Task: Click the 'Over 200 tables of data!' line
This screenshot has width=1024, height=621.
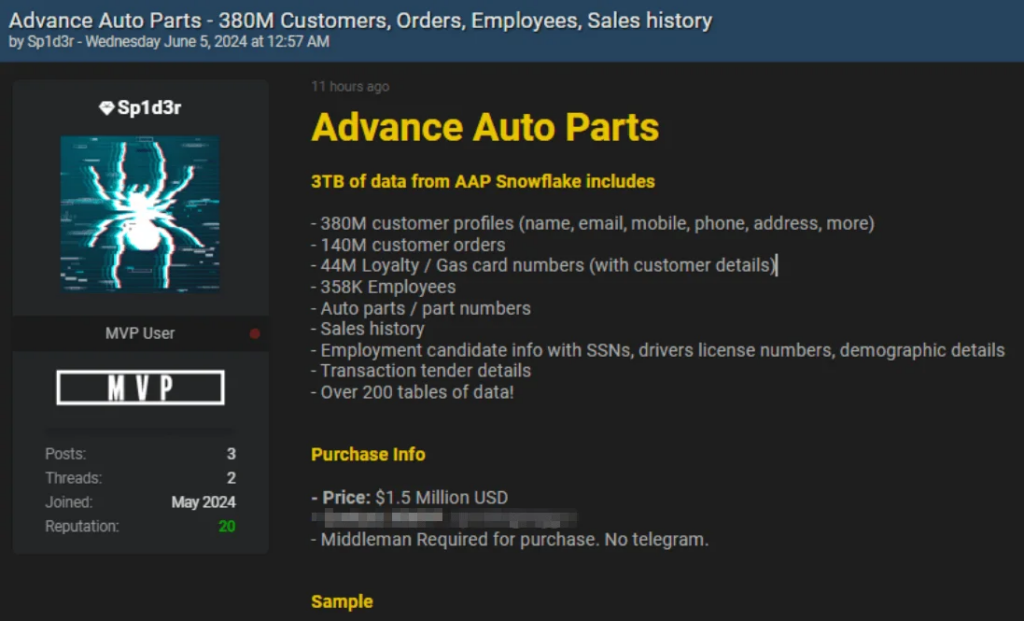Action: coord(412,392)
